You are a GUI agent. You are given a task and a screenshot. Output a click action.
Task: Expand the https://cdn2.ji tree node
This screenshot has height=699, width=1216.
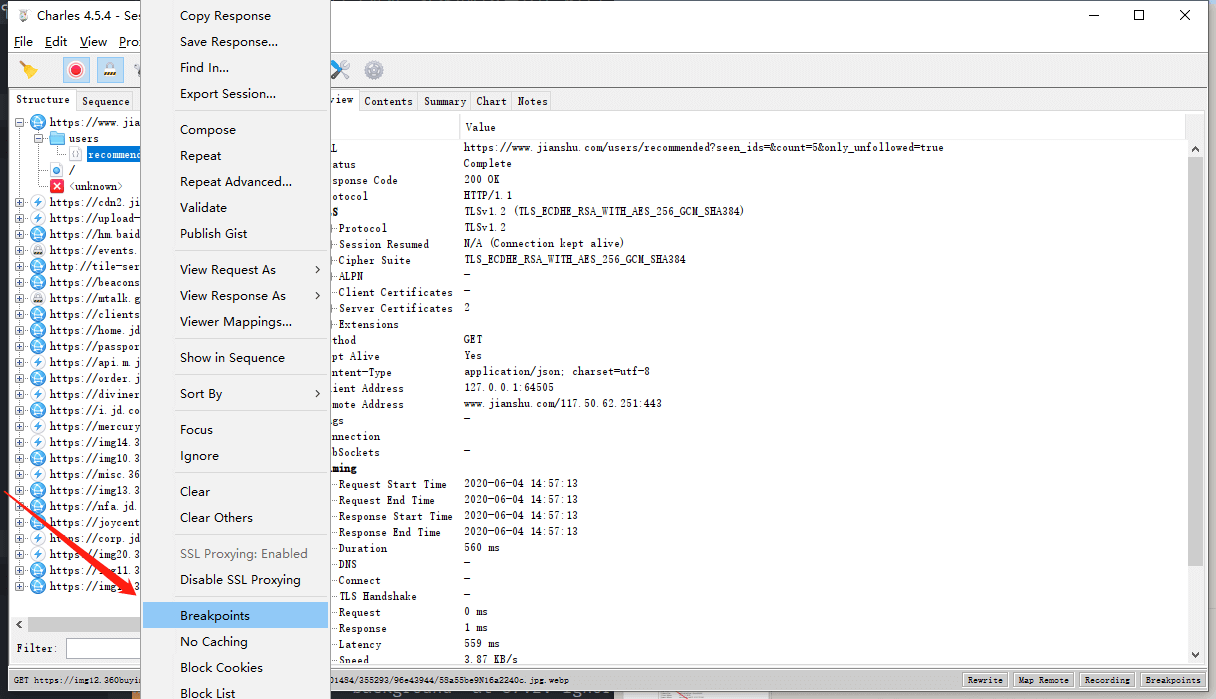tap(20, 202)
